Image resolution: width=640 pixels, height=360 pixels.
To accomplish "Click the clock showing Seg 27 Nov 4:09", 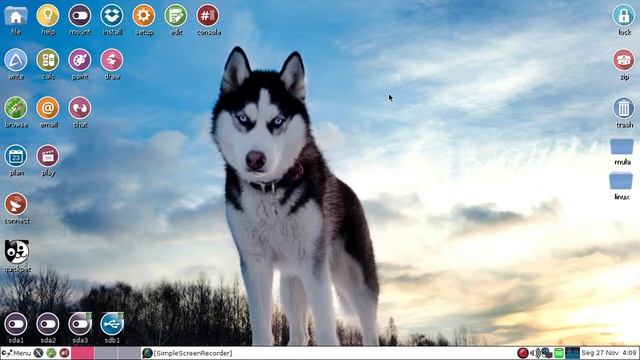I will [609, 353].
